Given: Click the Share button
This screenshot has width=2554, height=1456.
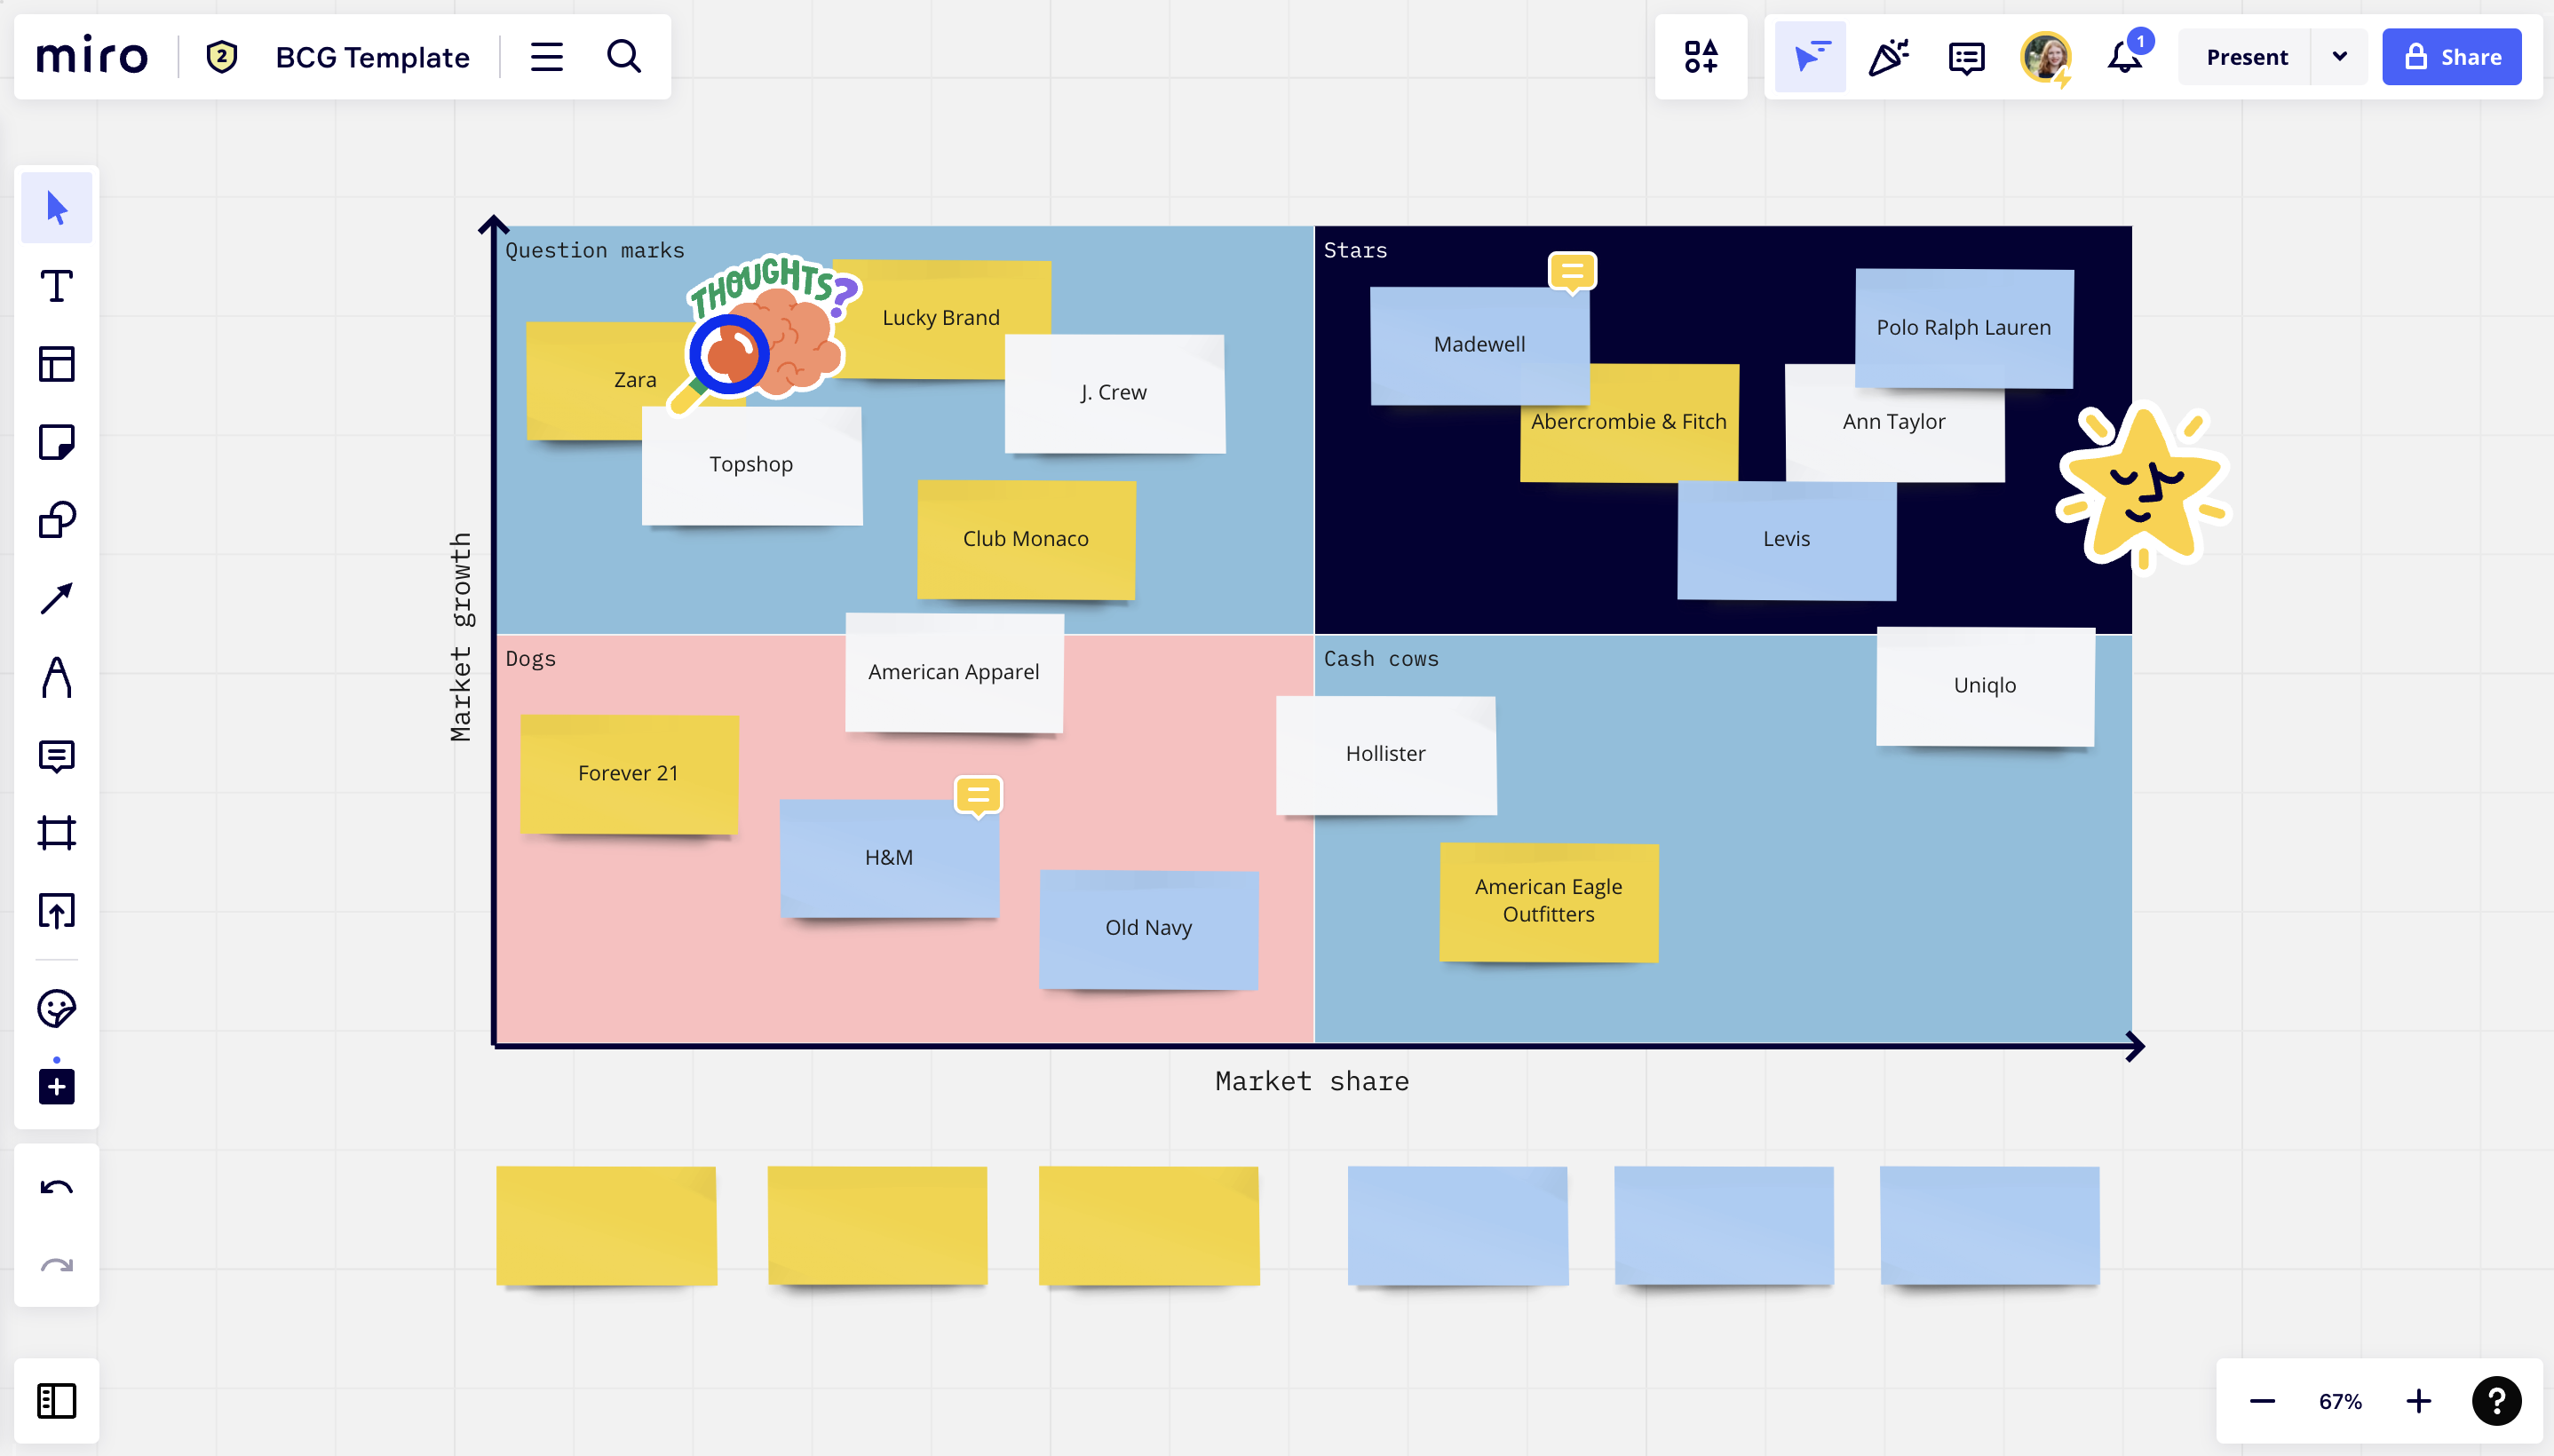Looking at the screenshot, I should (2452, 57).
